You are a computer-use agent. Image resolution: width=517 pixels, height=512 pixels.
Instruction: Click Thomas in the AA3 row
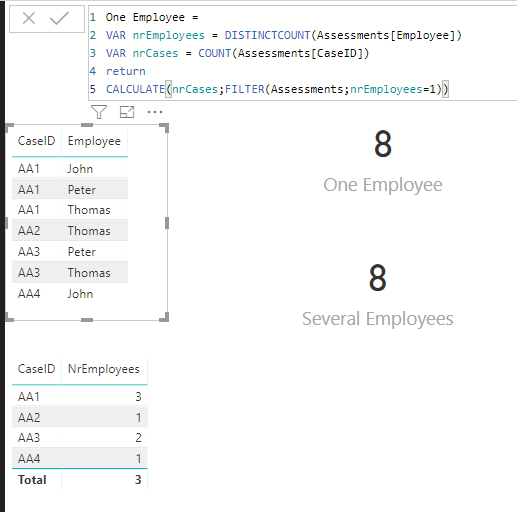coord(89,273)
